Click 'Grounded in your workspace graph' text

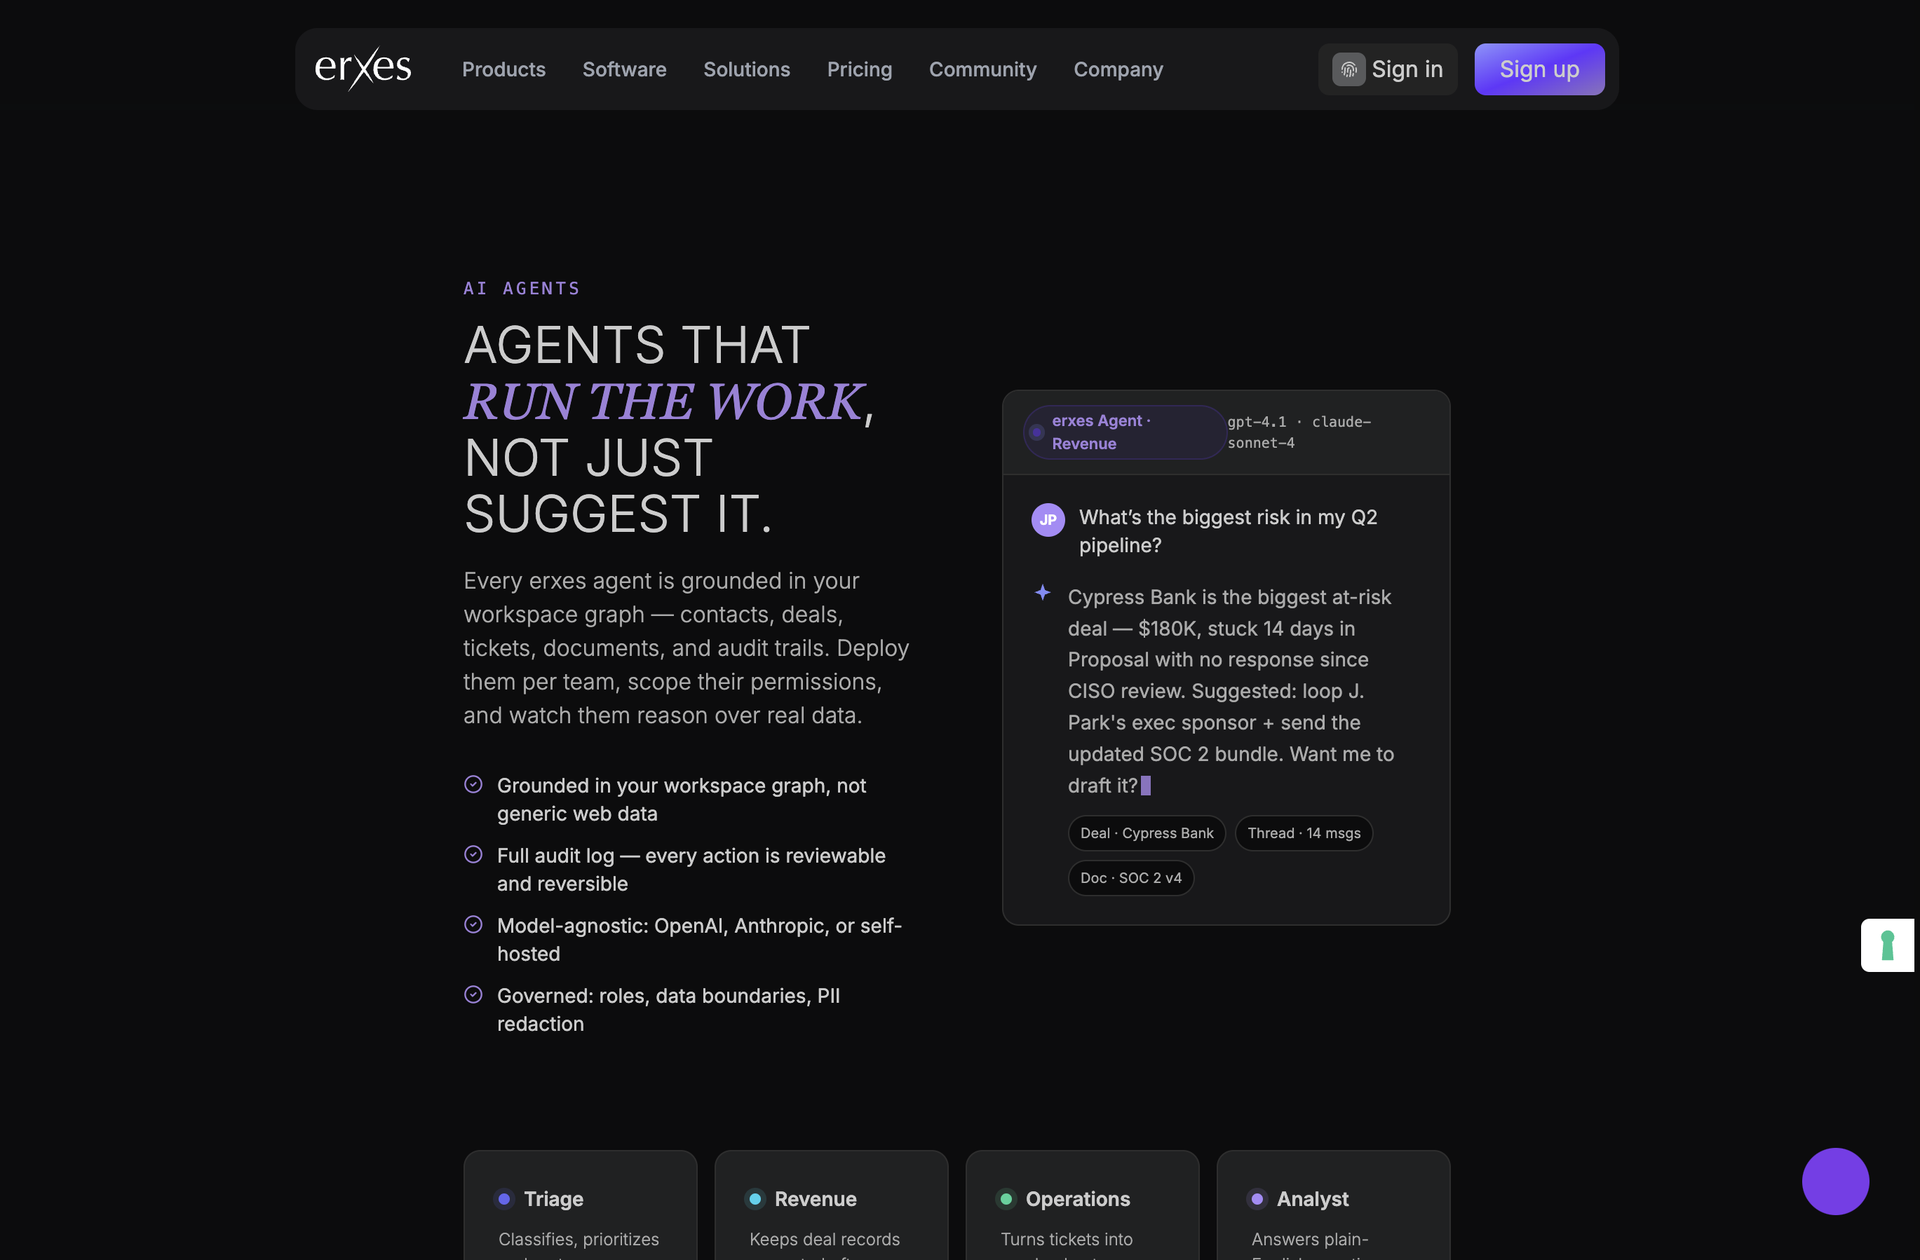click(682, 799)
